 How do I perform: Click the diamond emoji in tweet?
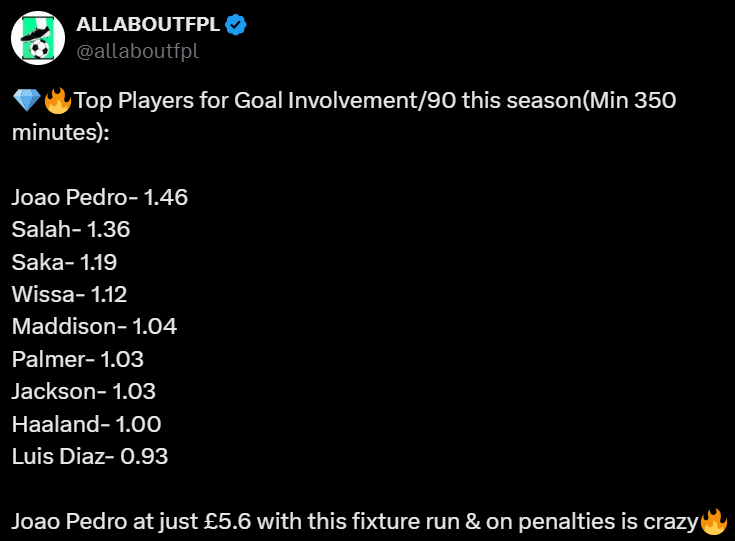click(27, 100)
